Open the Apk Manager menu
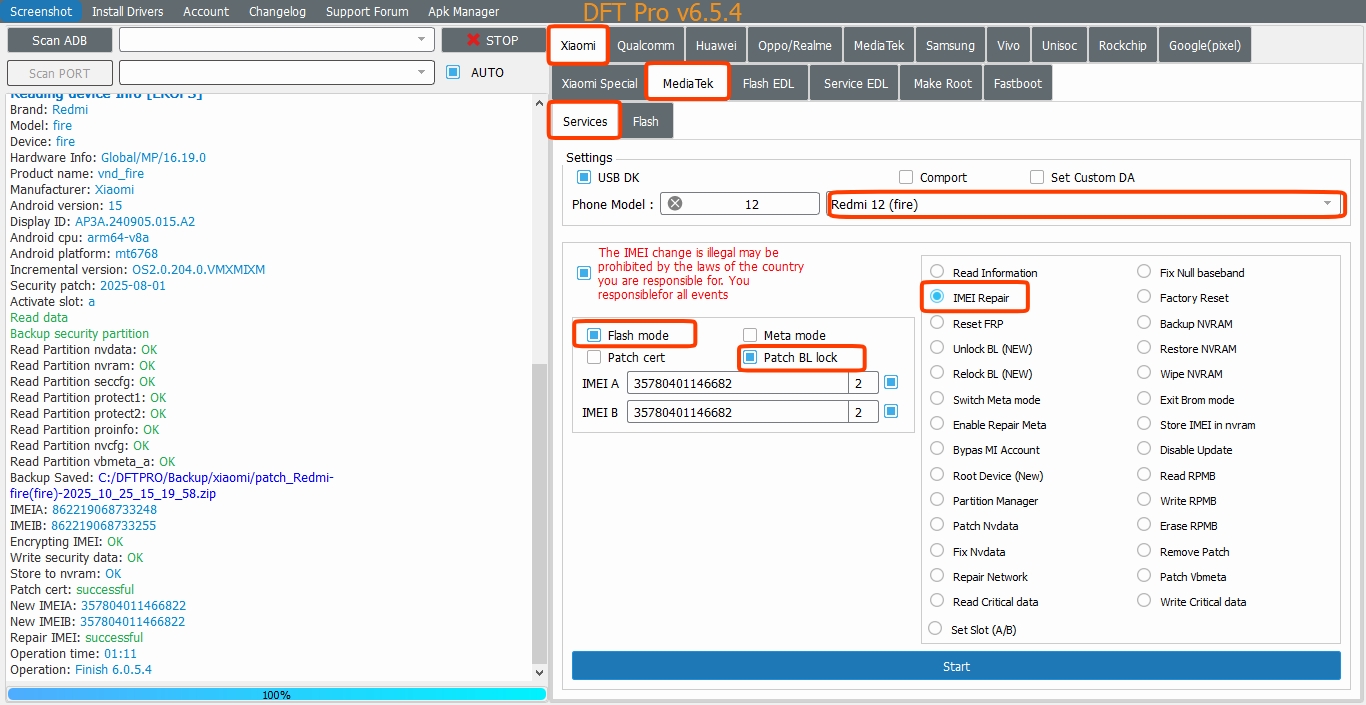 (464, 11)
